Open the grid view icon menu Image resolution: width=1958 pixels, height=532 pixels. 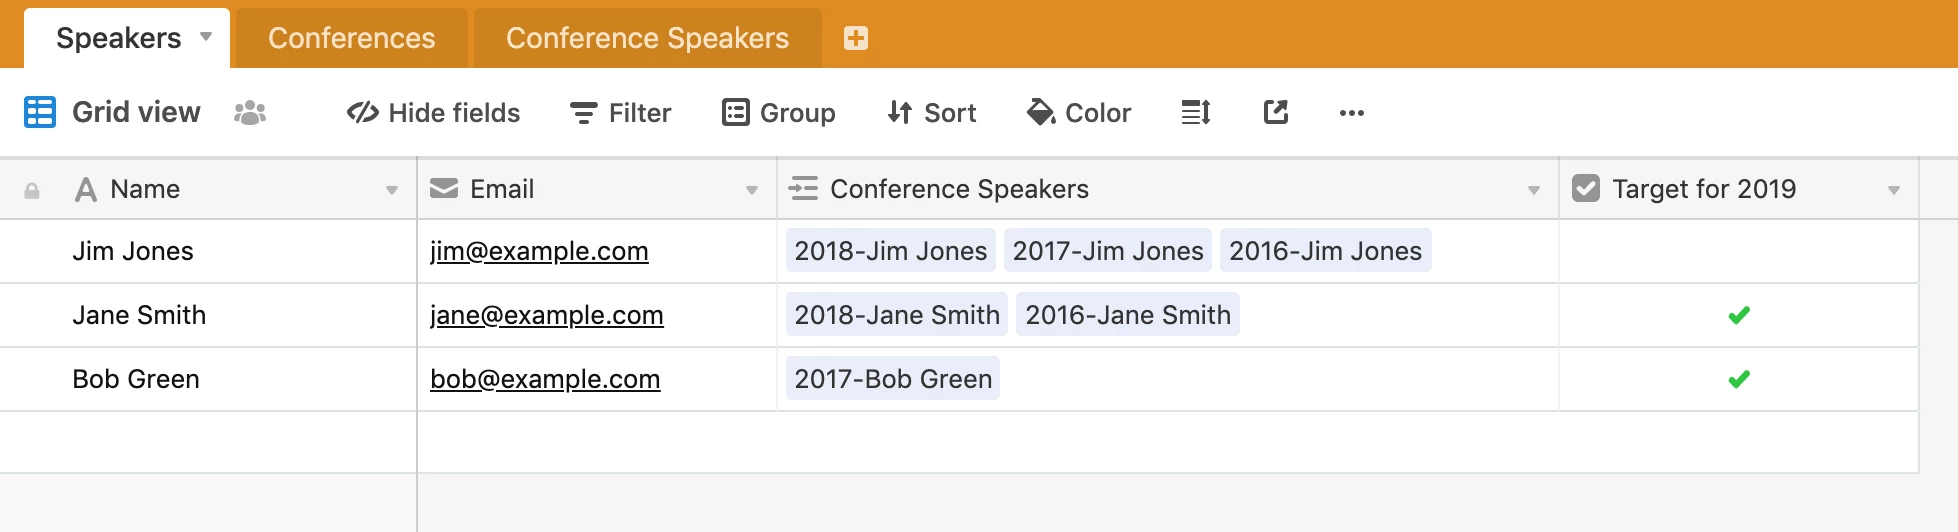[x=40, y=112]
